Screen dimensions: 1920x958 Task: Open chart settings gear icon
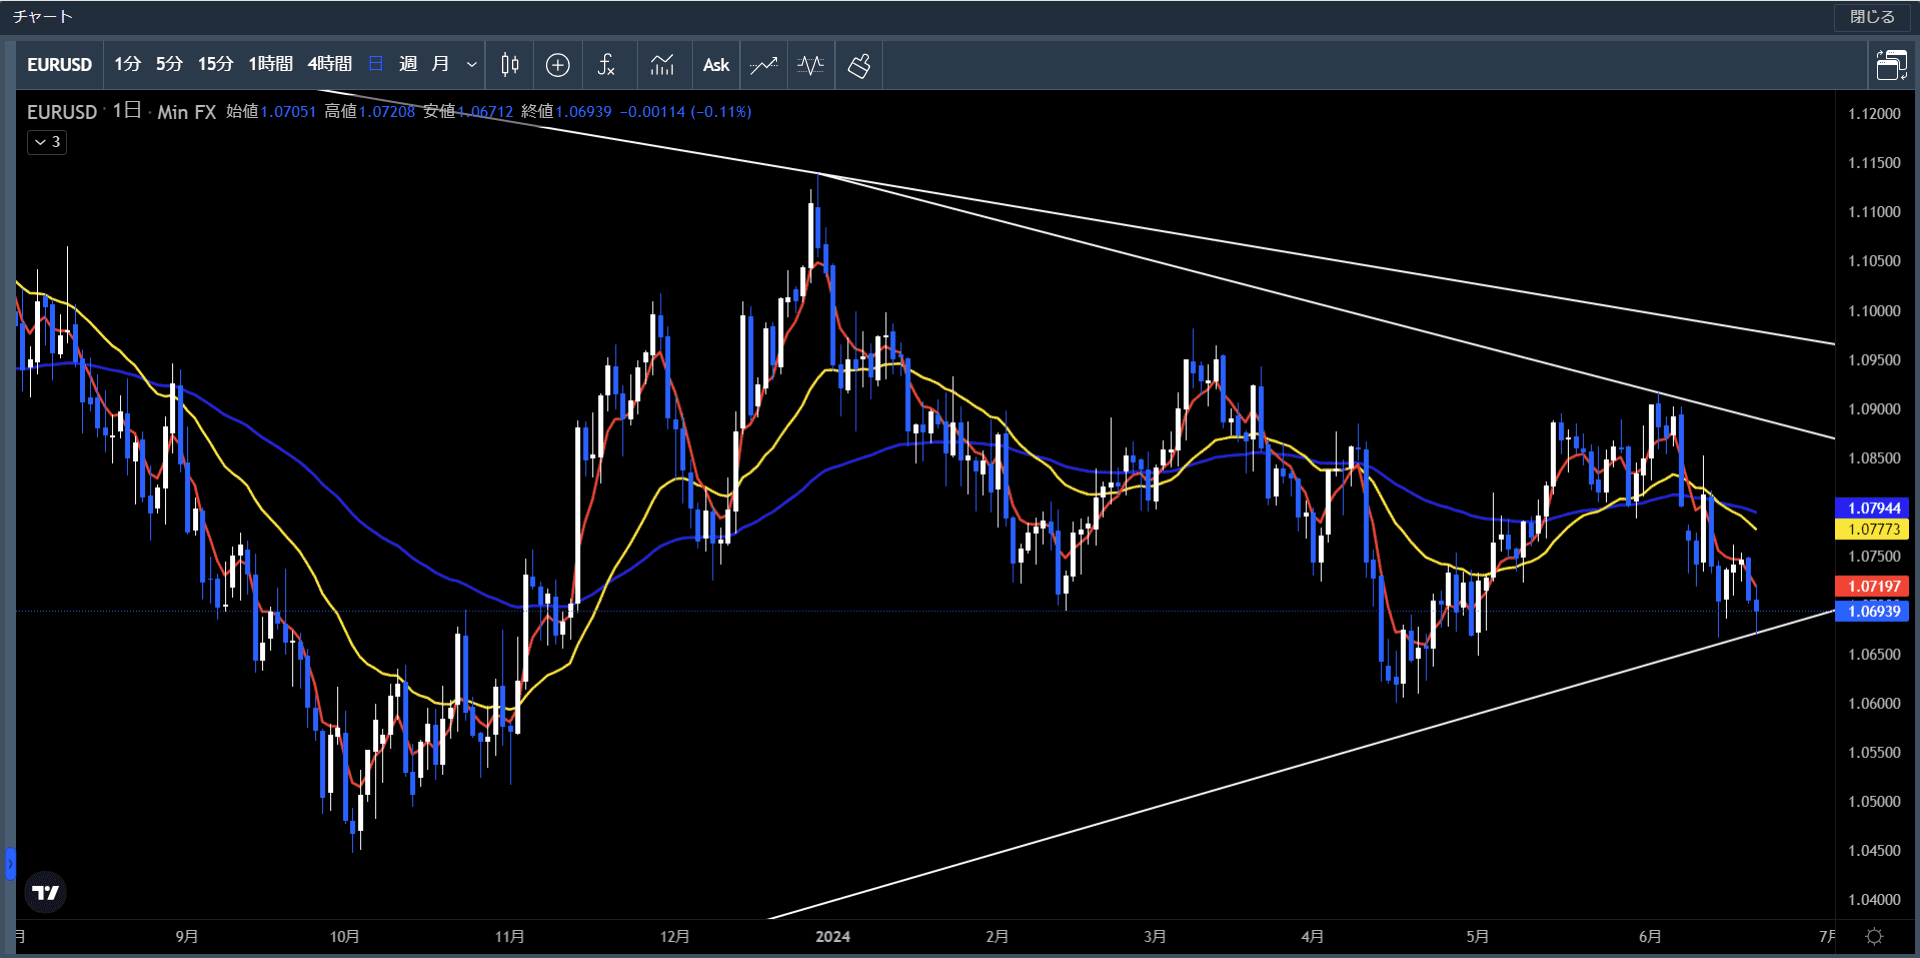click(x=1875, y=936)
